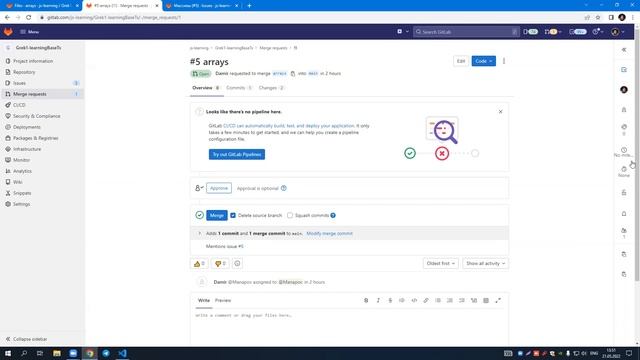Click the Edit merge request button
This screenshot has height=360, width=640.
pyautogui.click(x=461, y=61)
